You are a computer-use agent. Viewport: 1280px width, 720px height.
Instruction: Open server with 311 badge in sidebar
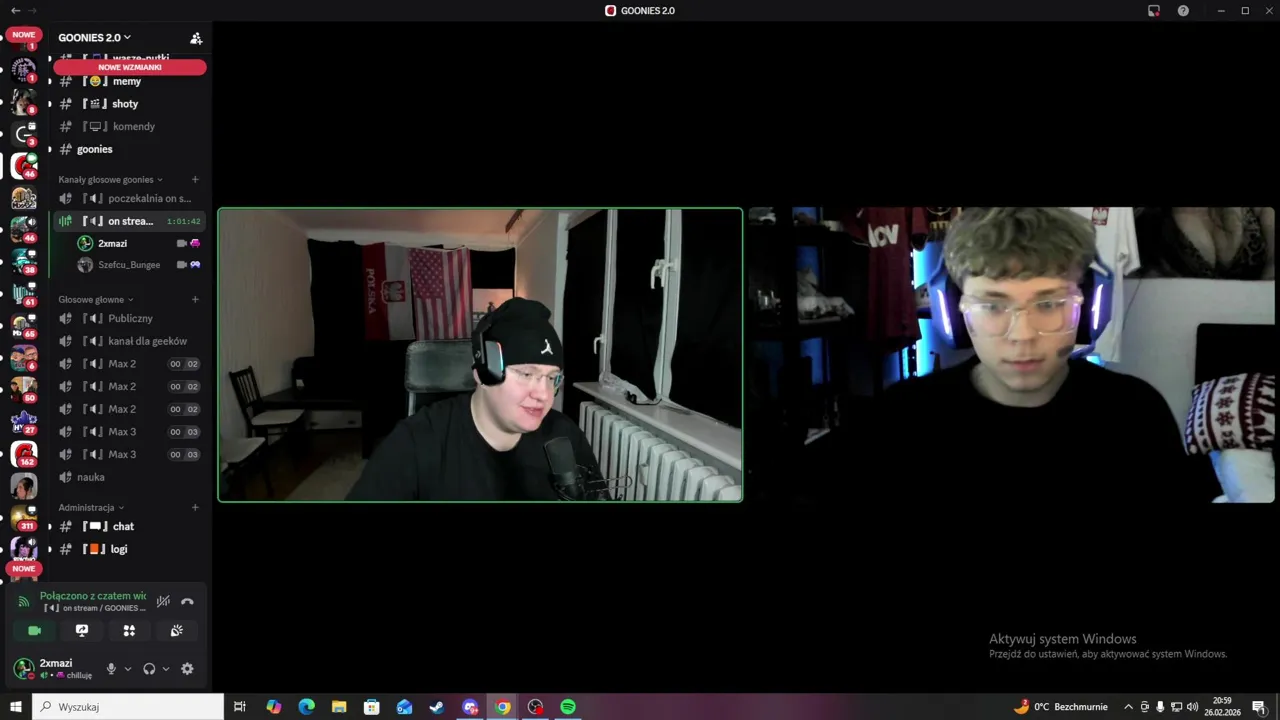pyautogui.click(x=24, y=518)
